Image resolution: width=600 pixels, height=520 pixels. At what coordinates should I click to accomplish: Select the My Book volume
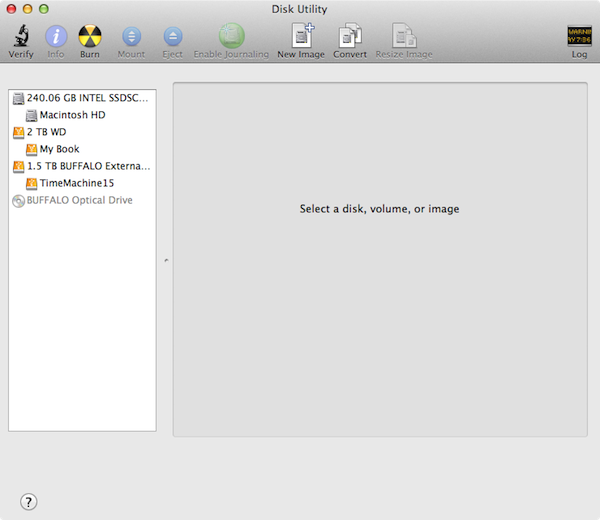click(82, 149)
